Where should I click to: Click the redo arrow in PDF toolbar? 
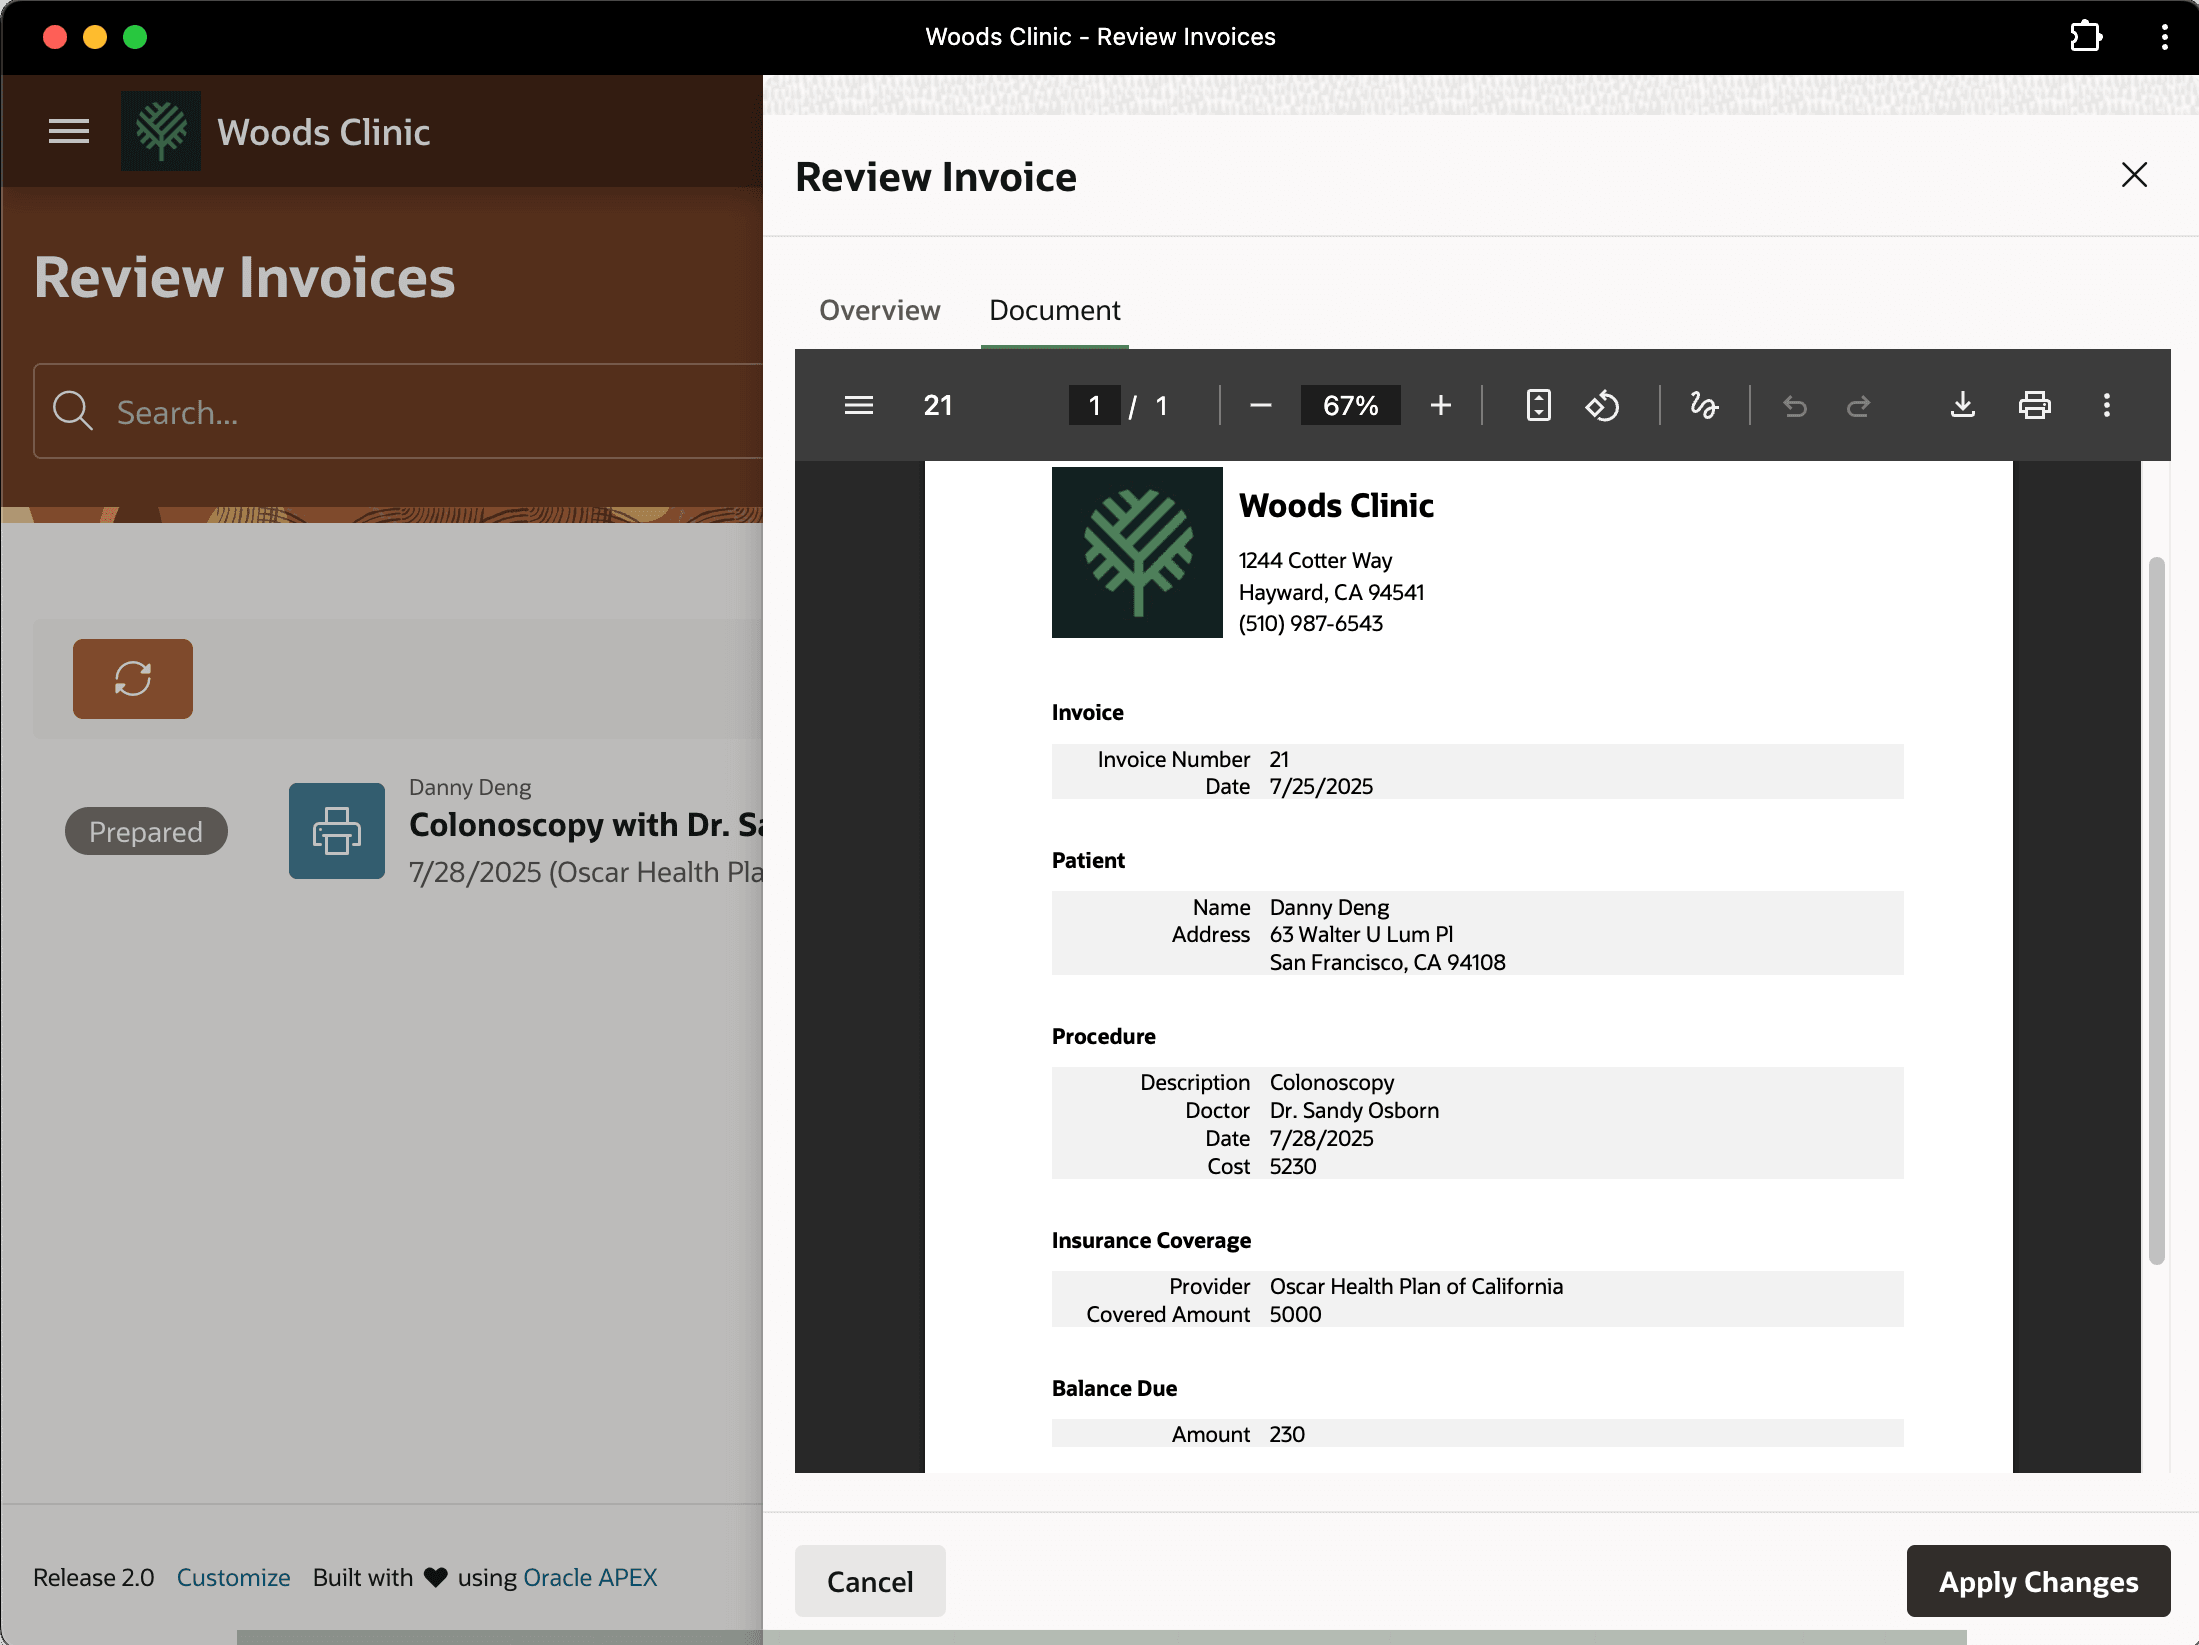pyautogui.click(x=1858, y=405)
